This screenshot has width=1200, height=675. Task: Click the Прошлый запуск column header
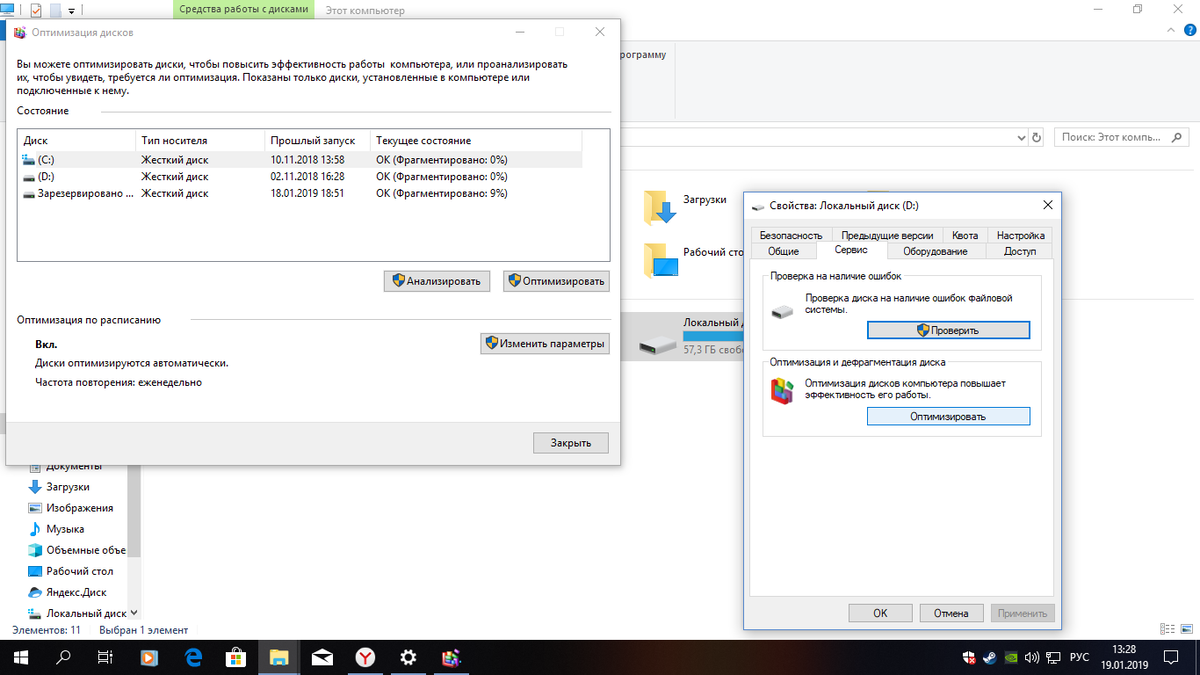point(317,140)
